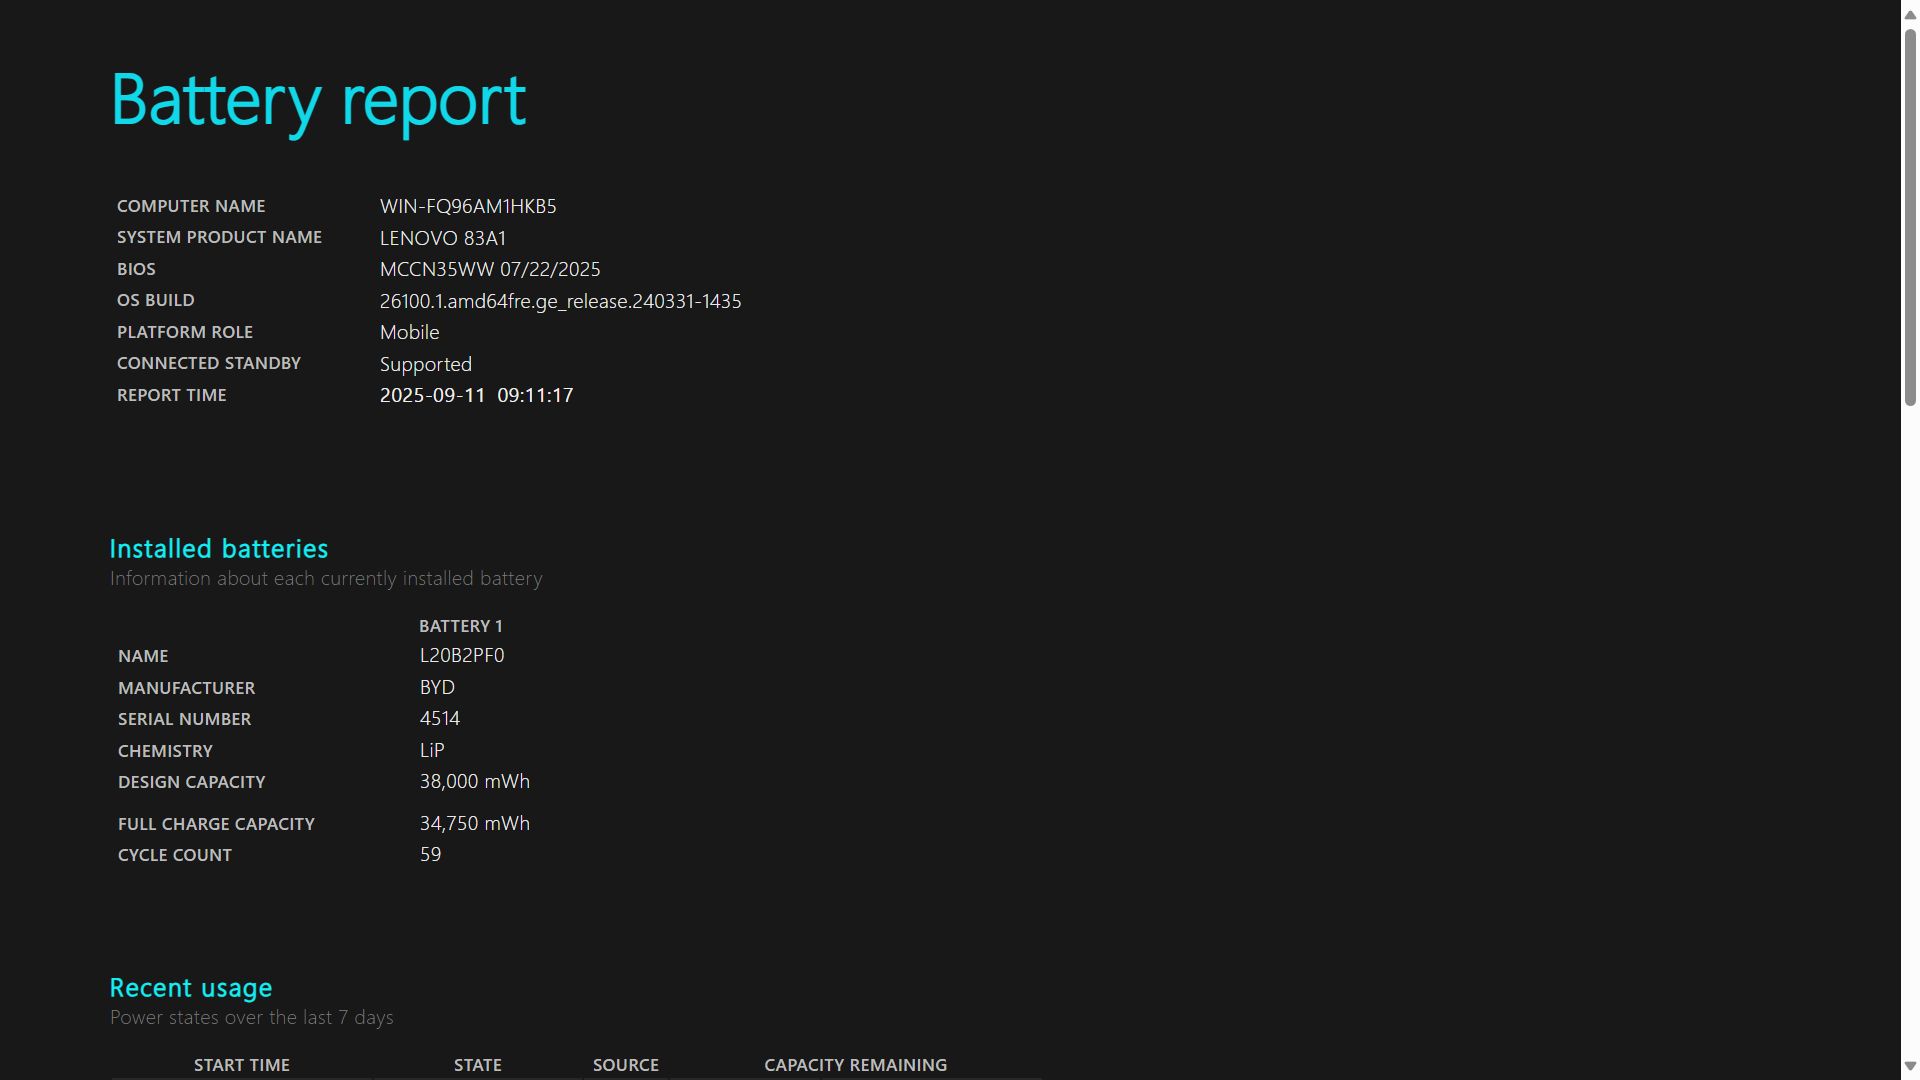The image size is (1920, 1080).
Task: Click the scrollbar down arrow
Action: click(1910, 1066)
